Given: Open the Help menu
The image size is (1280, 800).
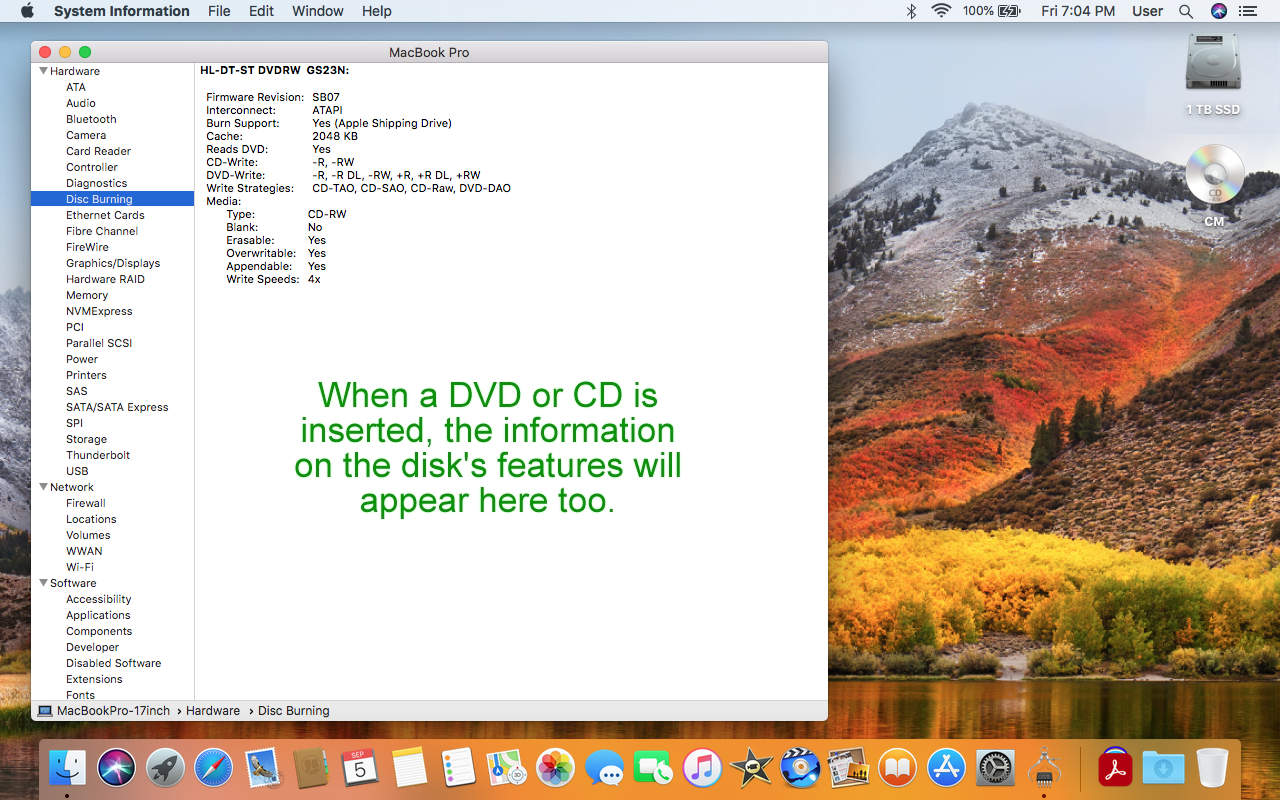Looking at the screenshot, I should [377, 11].
